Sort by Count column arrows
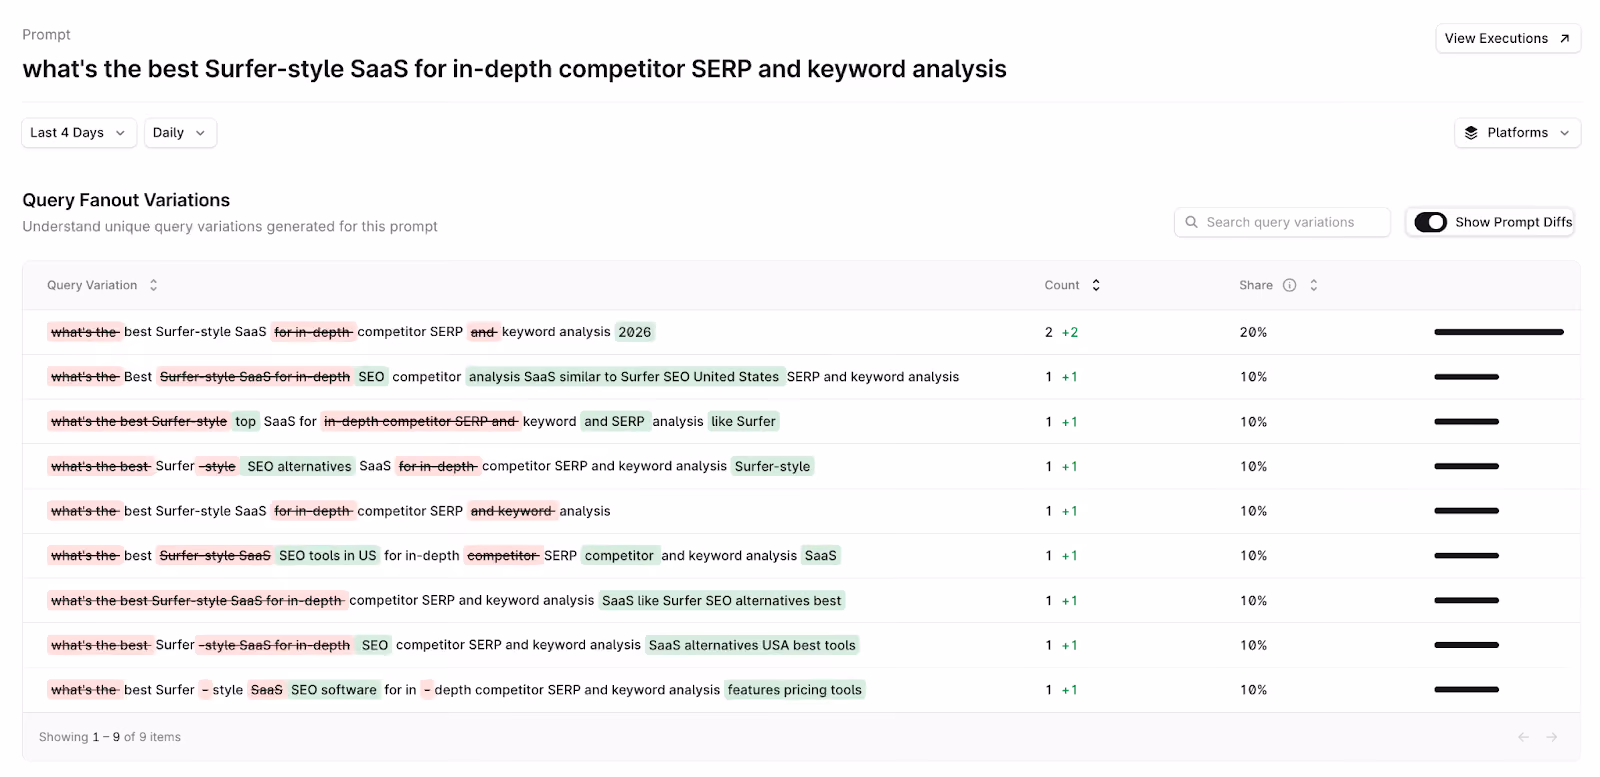The width and height of the screenshot is (1600, 777). (x=1096, y=285)
